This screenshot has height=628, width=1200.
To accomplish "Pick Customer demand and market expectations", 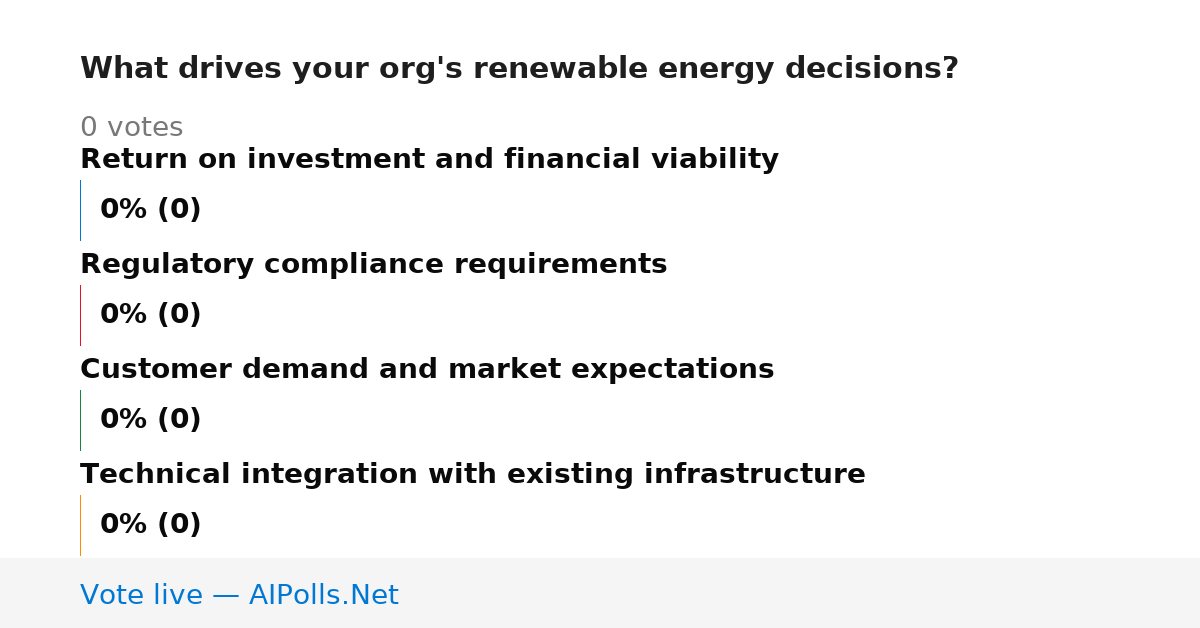I will coord(427,370).
